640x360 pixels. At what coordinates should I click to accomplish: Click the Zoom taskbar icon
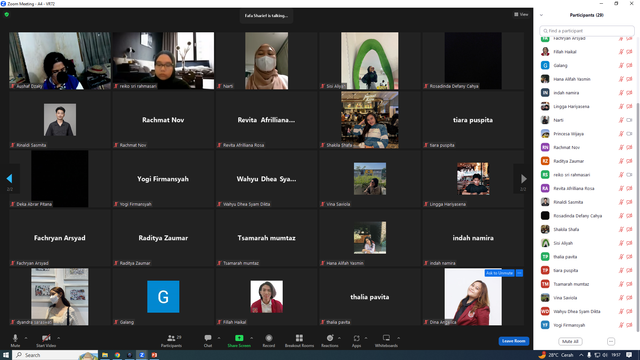click(x=142, y=355)
